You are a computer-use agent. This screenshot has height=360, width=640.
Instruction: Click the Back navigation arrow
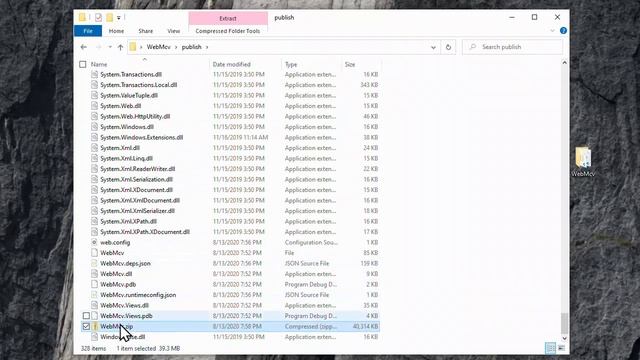(84, 47)
